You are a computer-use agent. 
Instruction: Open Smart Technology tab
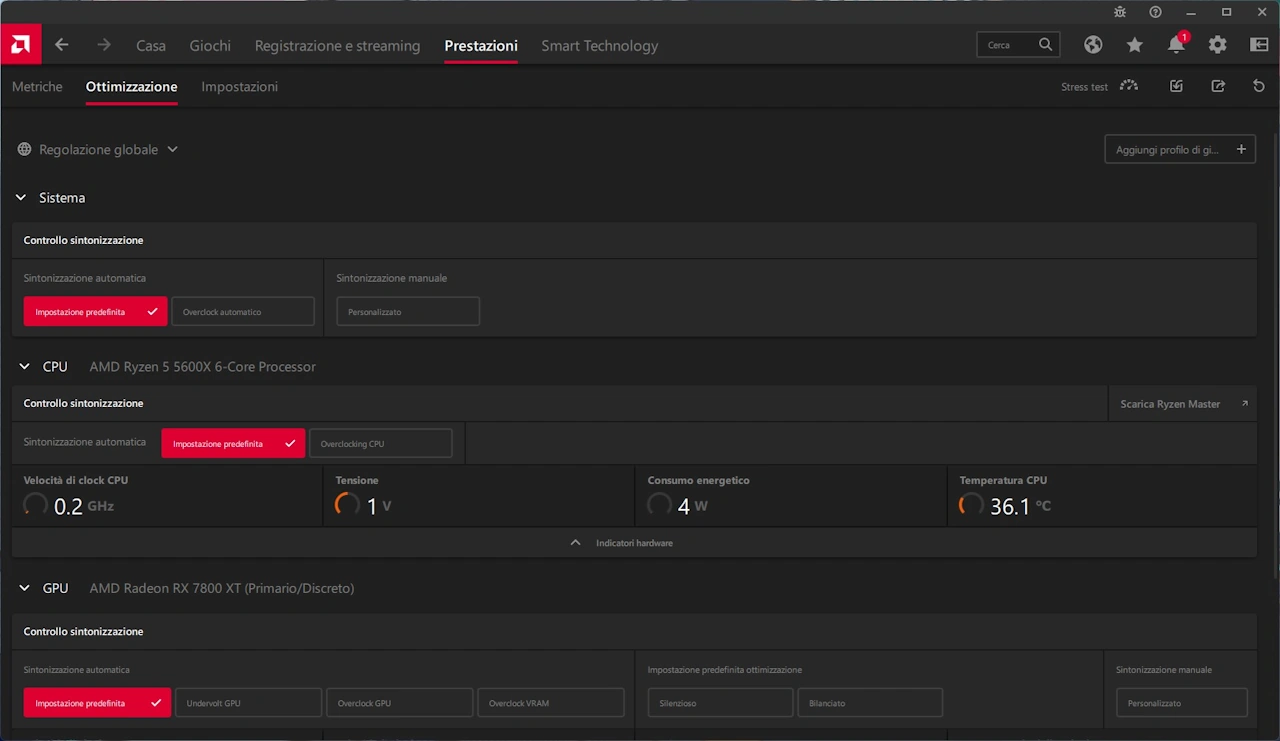coord(600,45)
